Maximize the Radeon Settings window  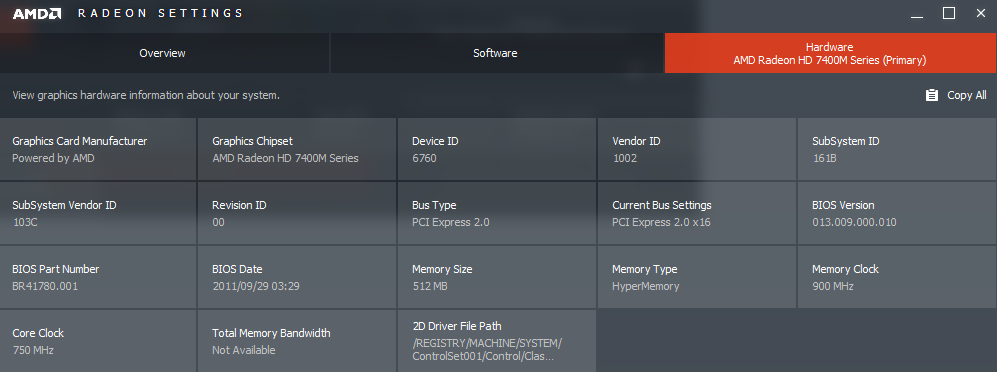[x=949, y=13]
